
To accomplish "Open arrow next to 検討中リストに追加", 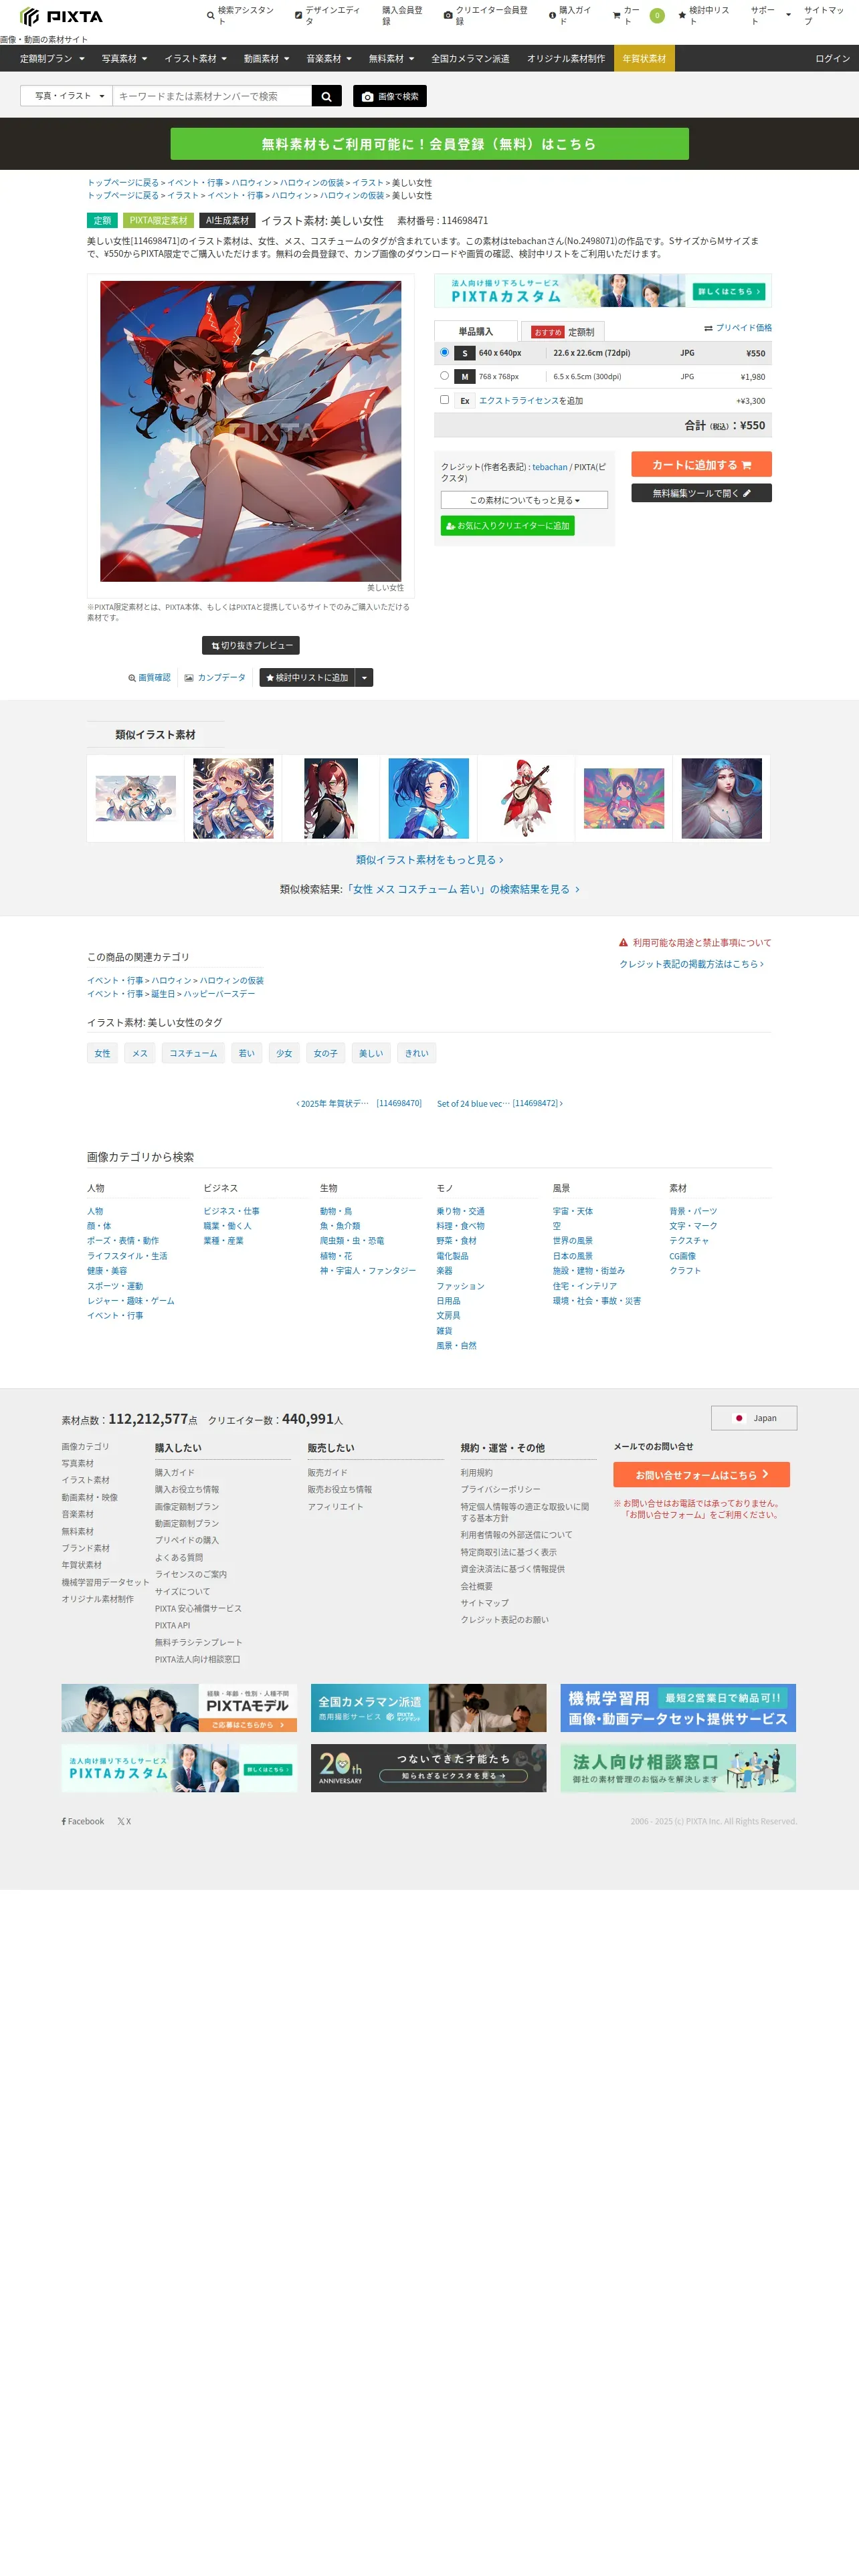I will [x=365, y=677].
